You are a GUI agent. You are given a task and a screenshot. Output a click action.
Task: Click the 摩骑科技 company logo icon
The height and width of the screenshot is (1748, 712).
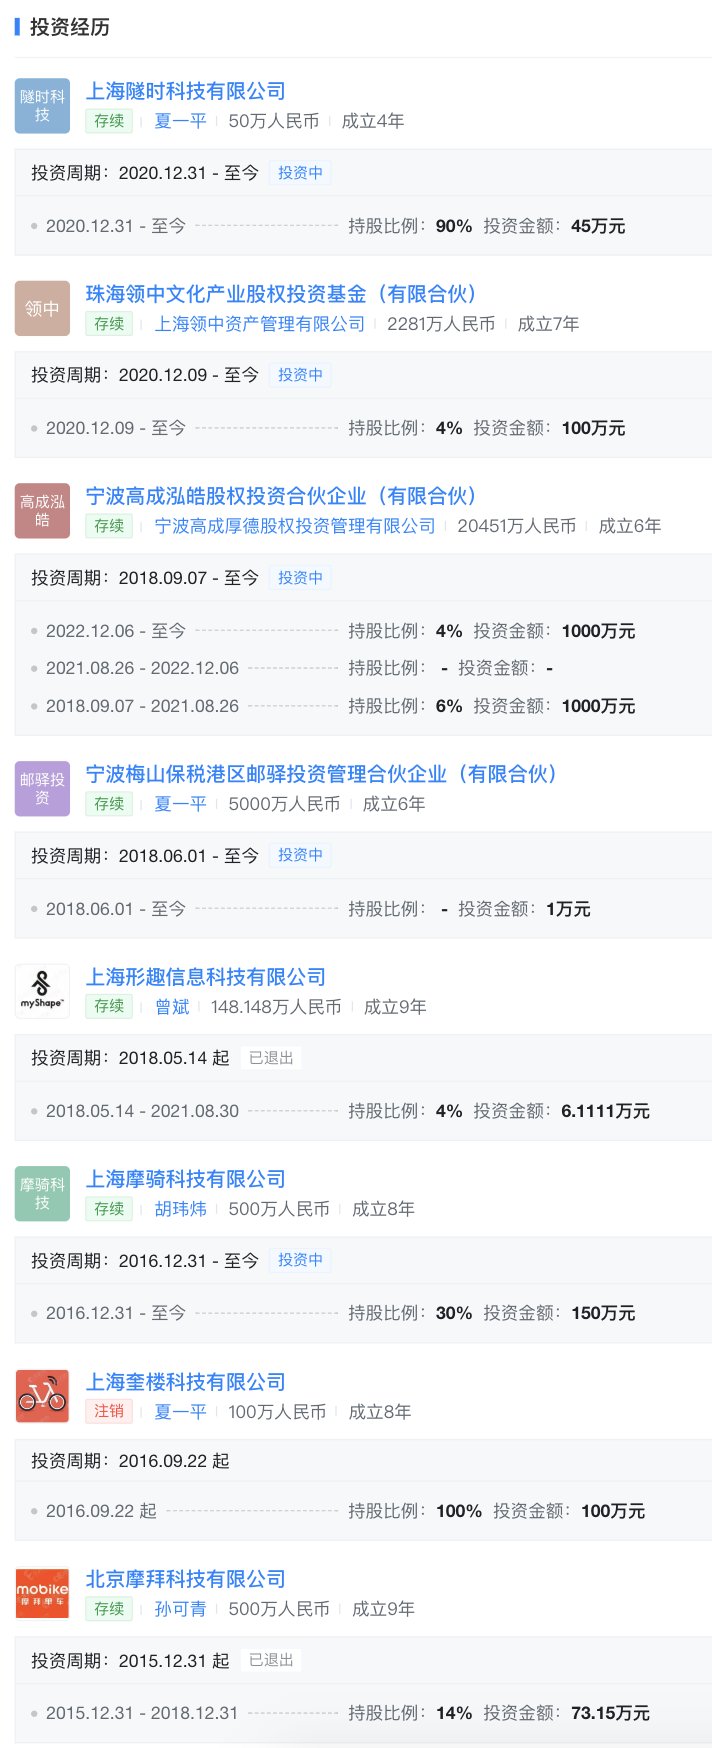tap(42, 1194)
